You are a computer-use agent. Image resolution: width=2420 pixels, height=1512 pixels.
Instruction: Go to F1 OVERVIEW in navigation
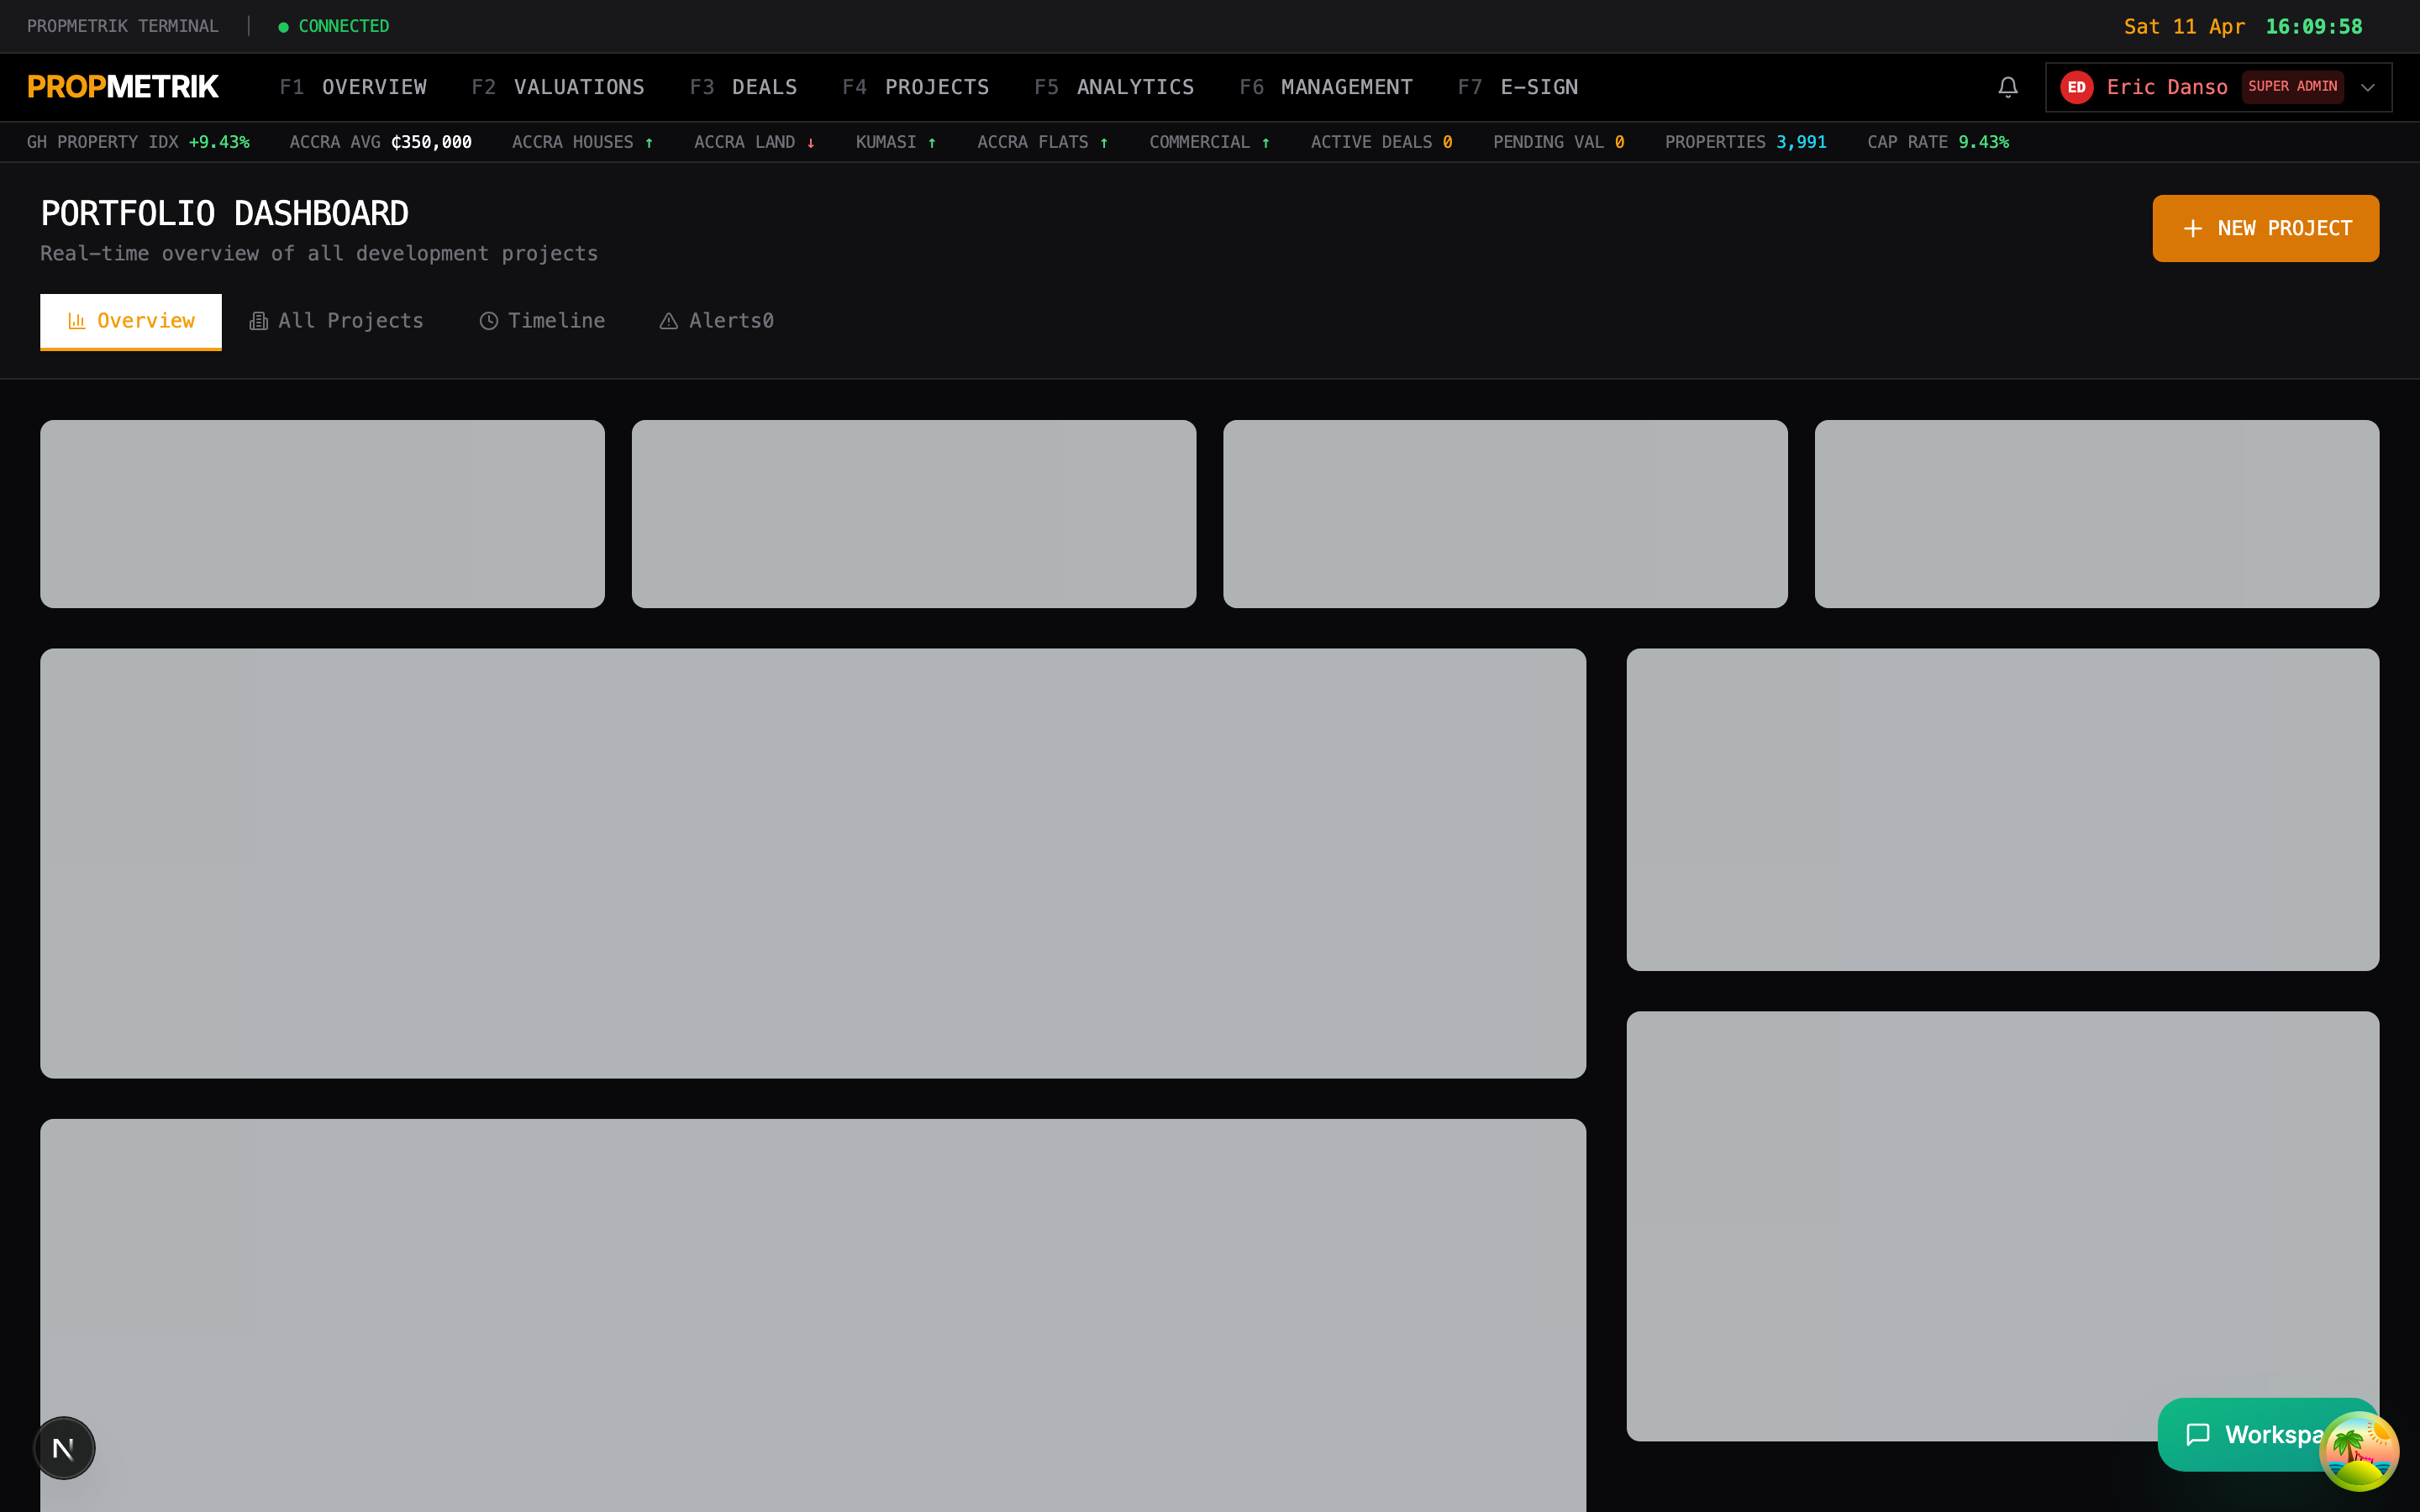coord(353,87)
